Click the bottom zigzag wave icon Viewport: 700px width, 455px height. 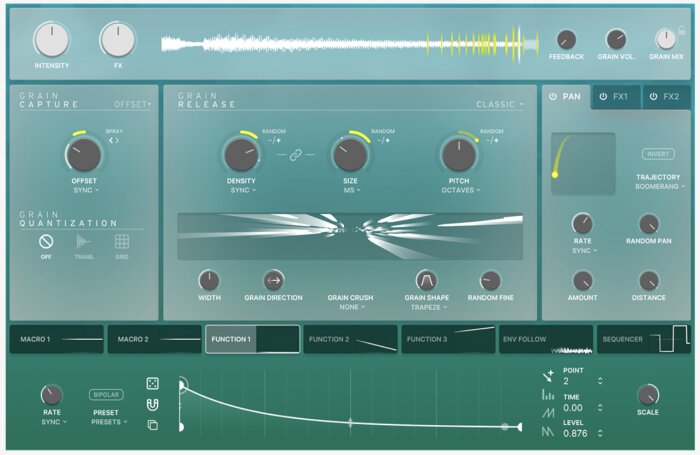point(548,432)
